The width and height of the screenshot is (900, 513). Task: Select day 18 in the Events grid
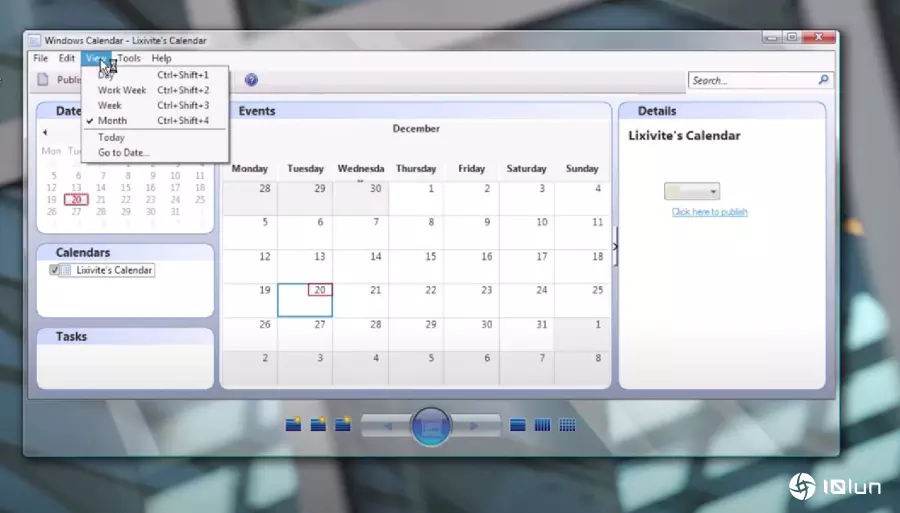[x=583, y=266]
